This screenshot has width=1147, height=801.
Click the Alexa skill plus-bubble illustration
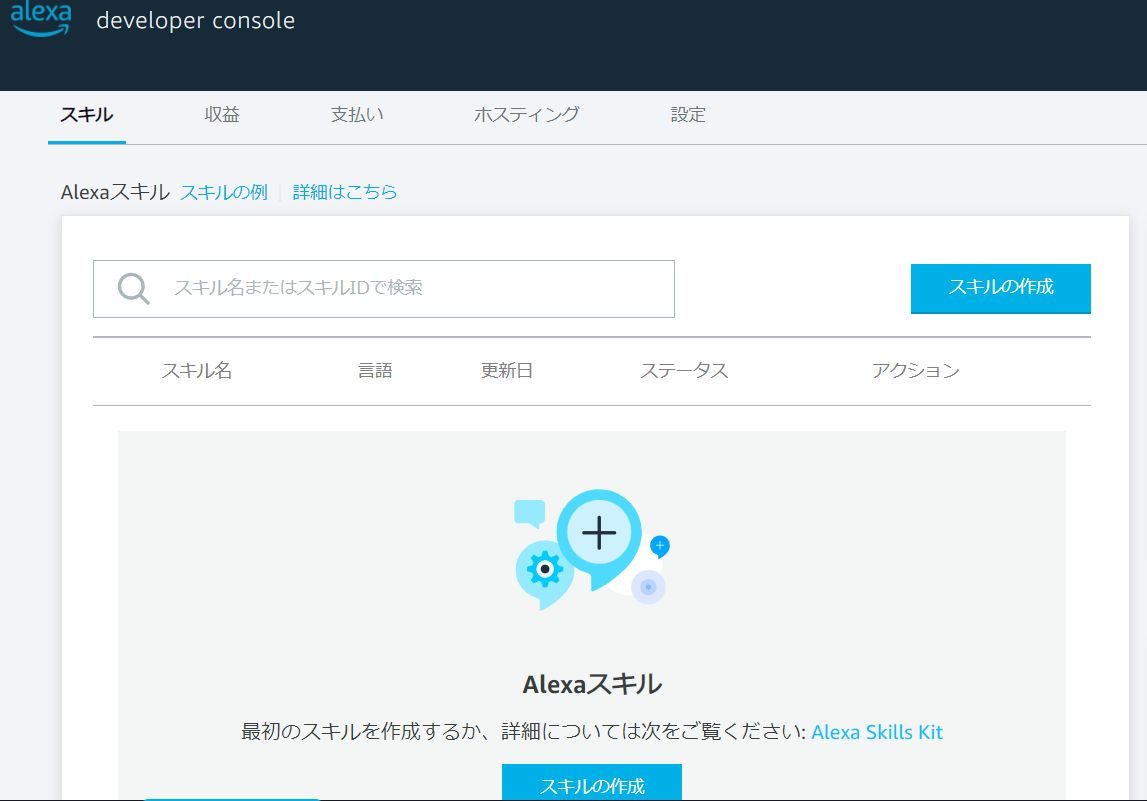pyautogui.click(x=592, y=550)
